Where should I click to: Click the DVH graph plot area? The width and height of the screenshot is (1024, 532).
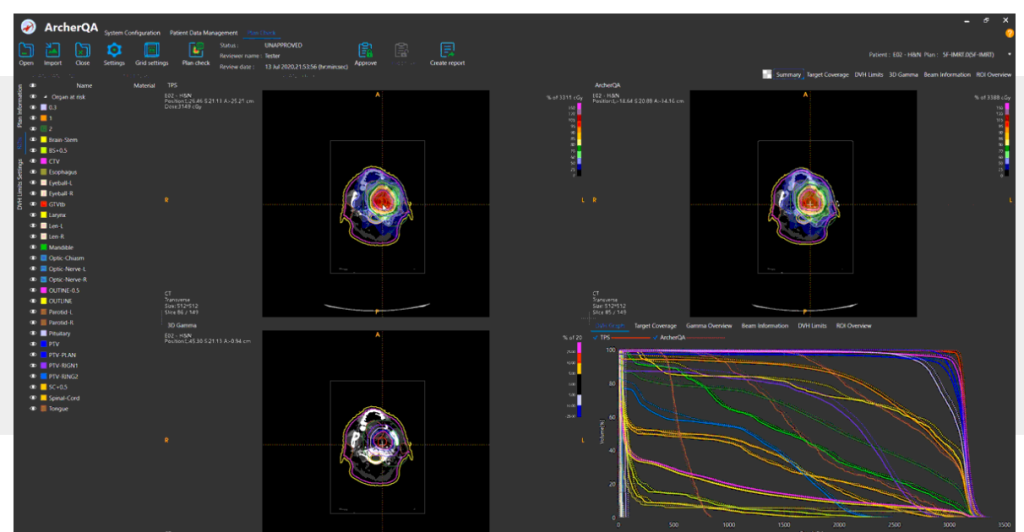click(x=810, y=433)
